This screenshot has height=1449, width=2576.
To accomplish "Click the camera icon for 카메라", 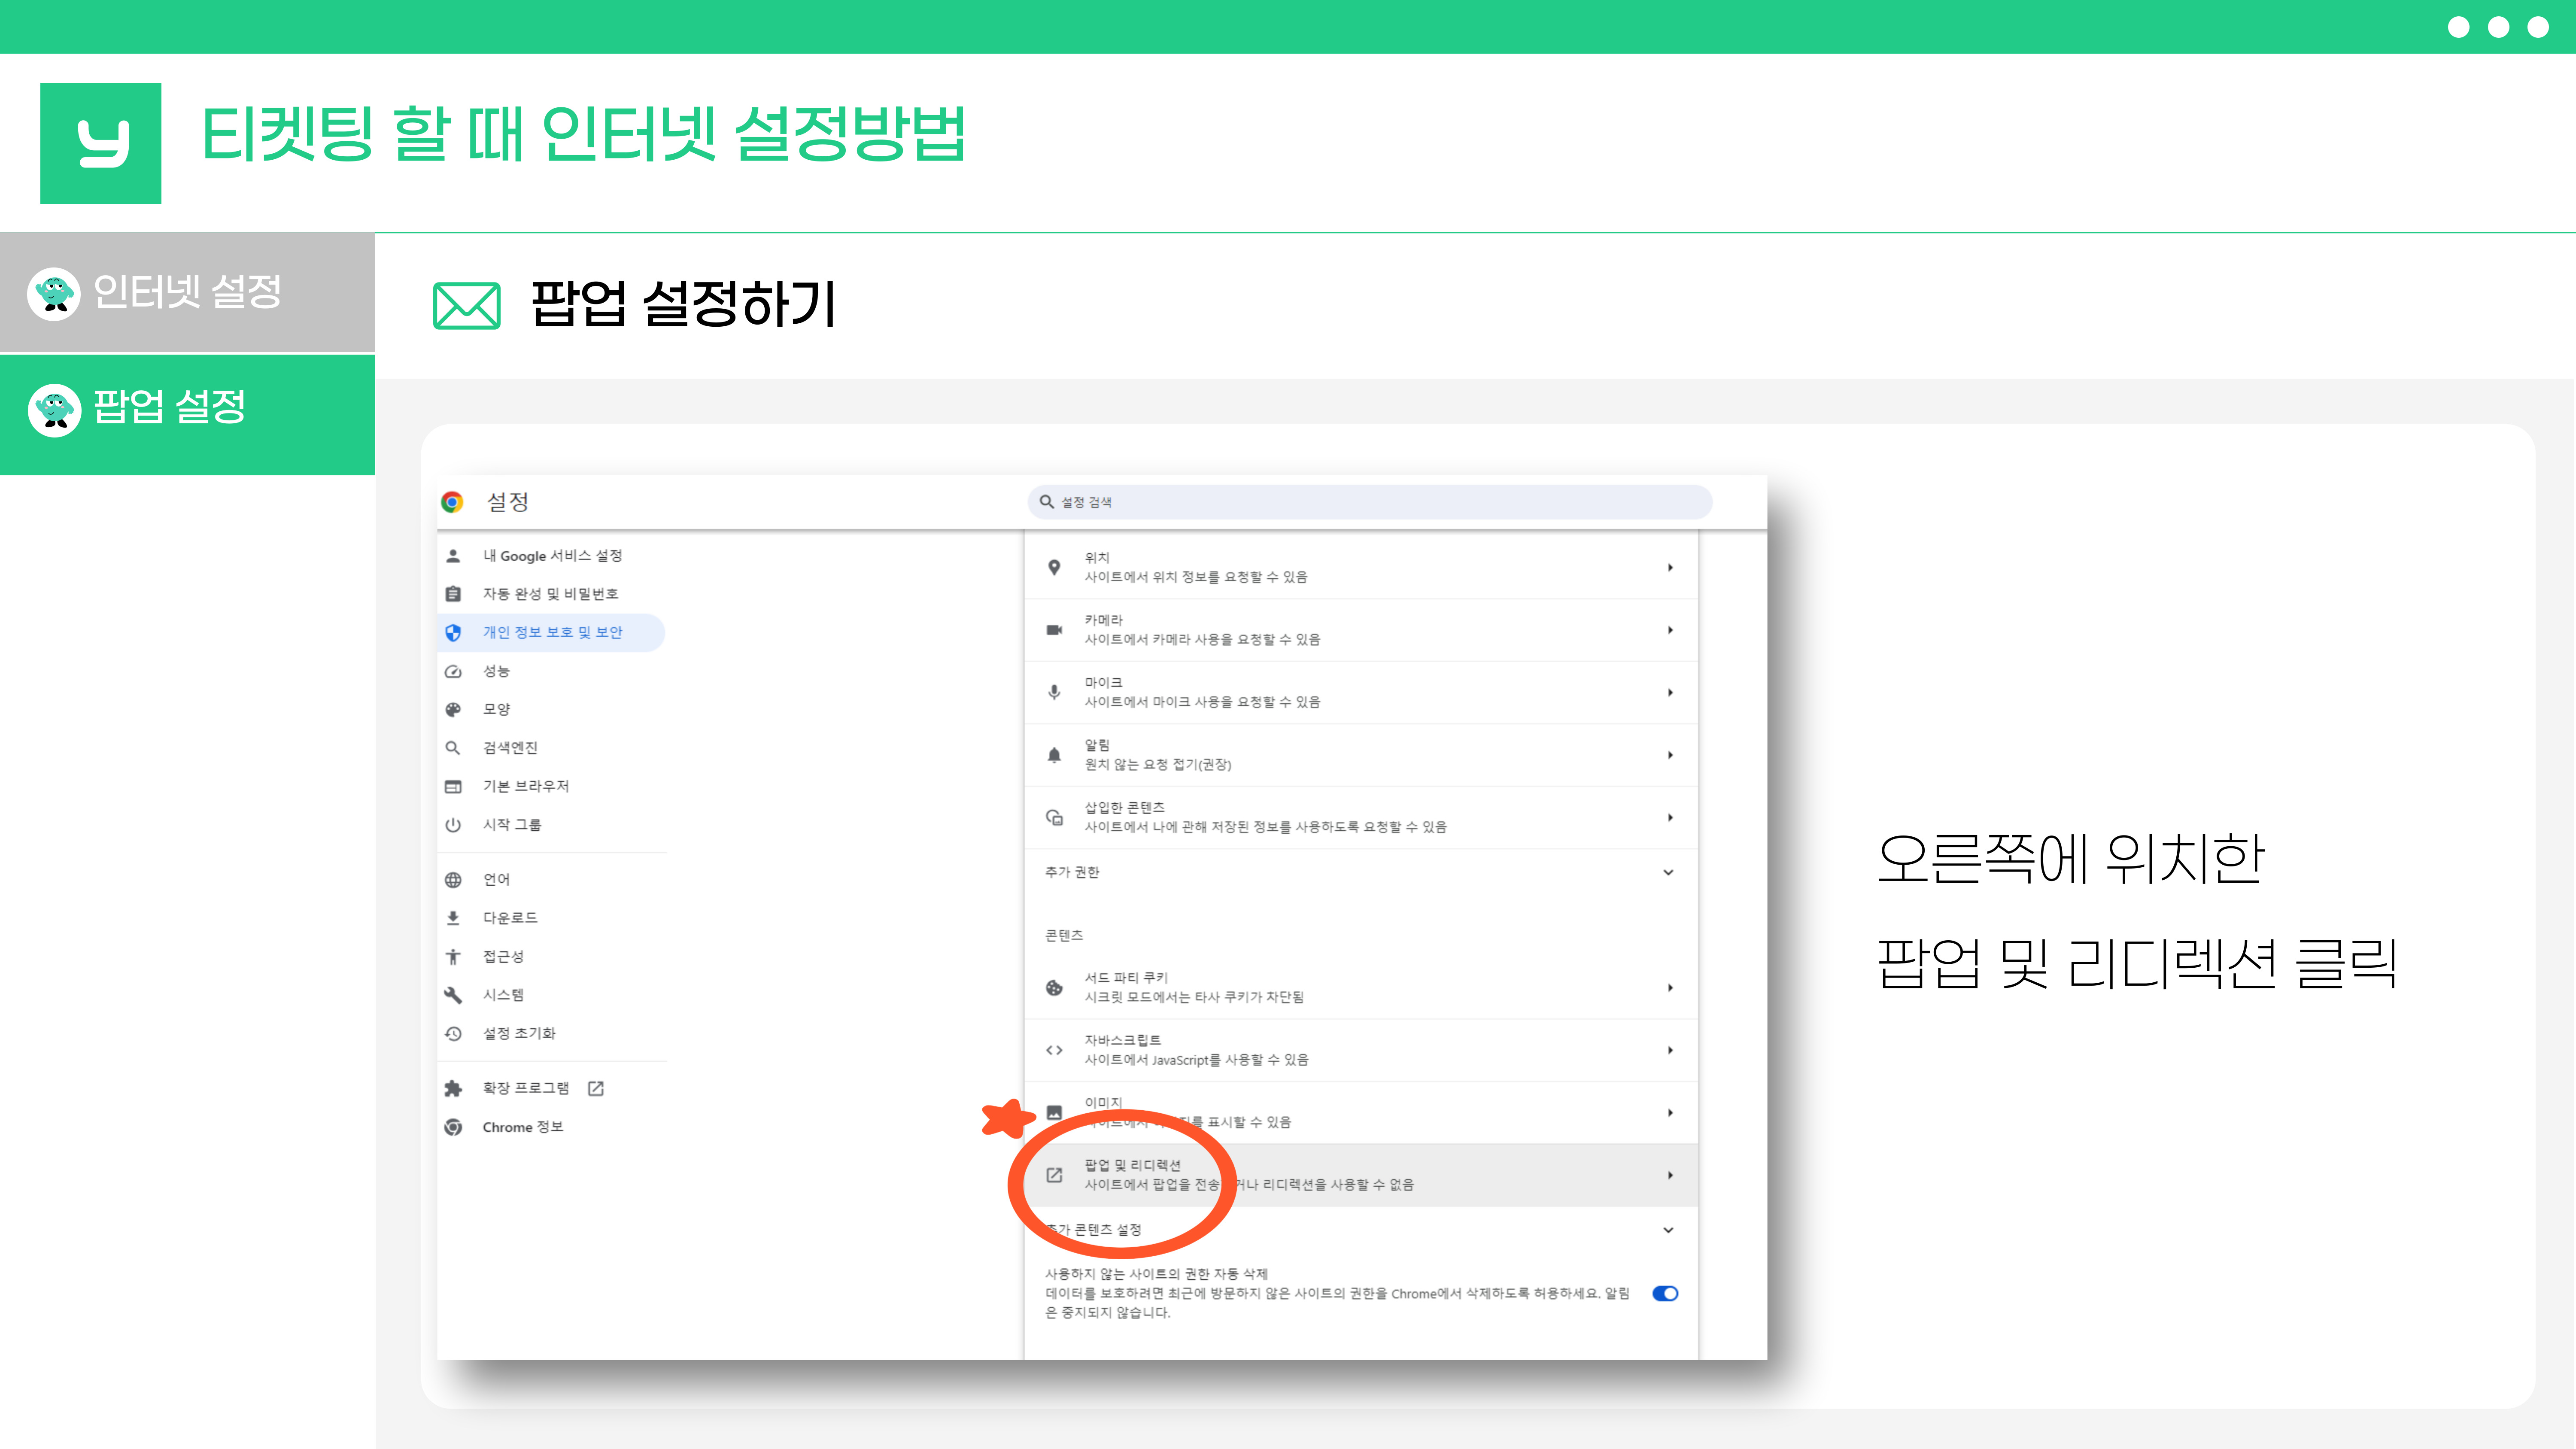I will tap(1054, 630).
